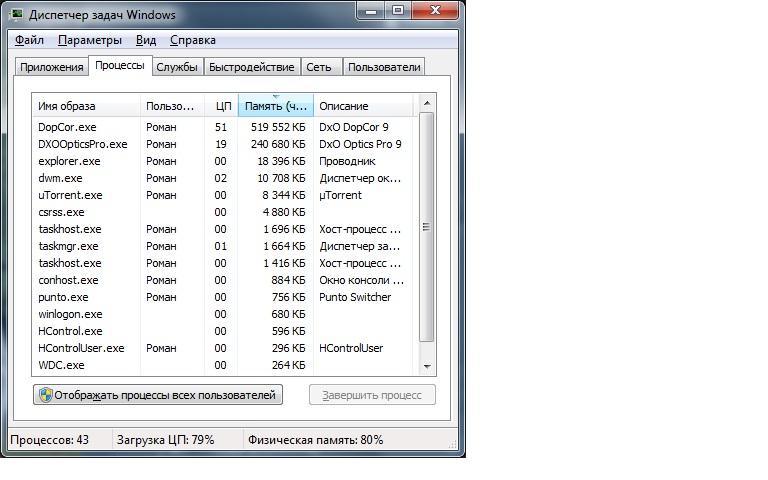Minimize the Диспетчер задач window

[x=371, y=11]
